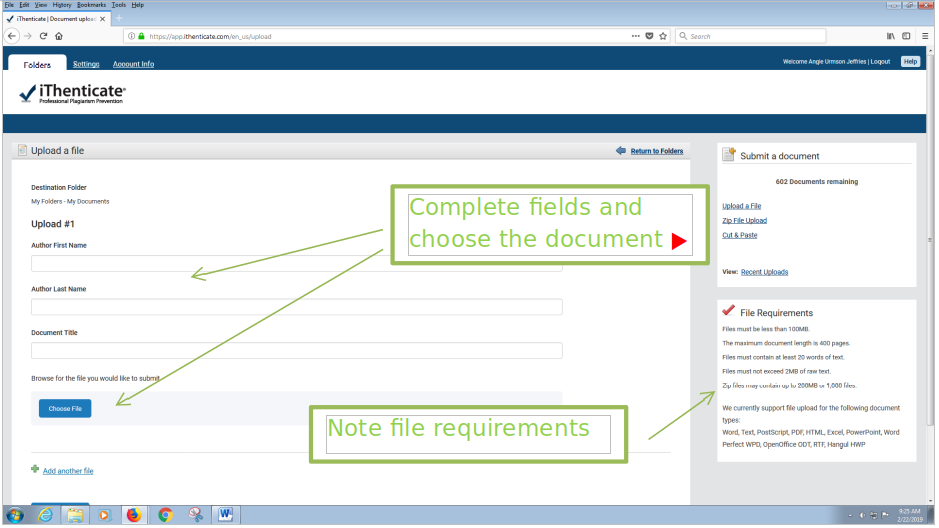
Task: Open the page actions three-dot menu
Action: 636,36
